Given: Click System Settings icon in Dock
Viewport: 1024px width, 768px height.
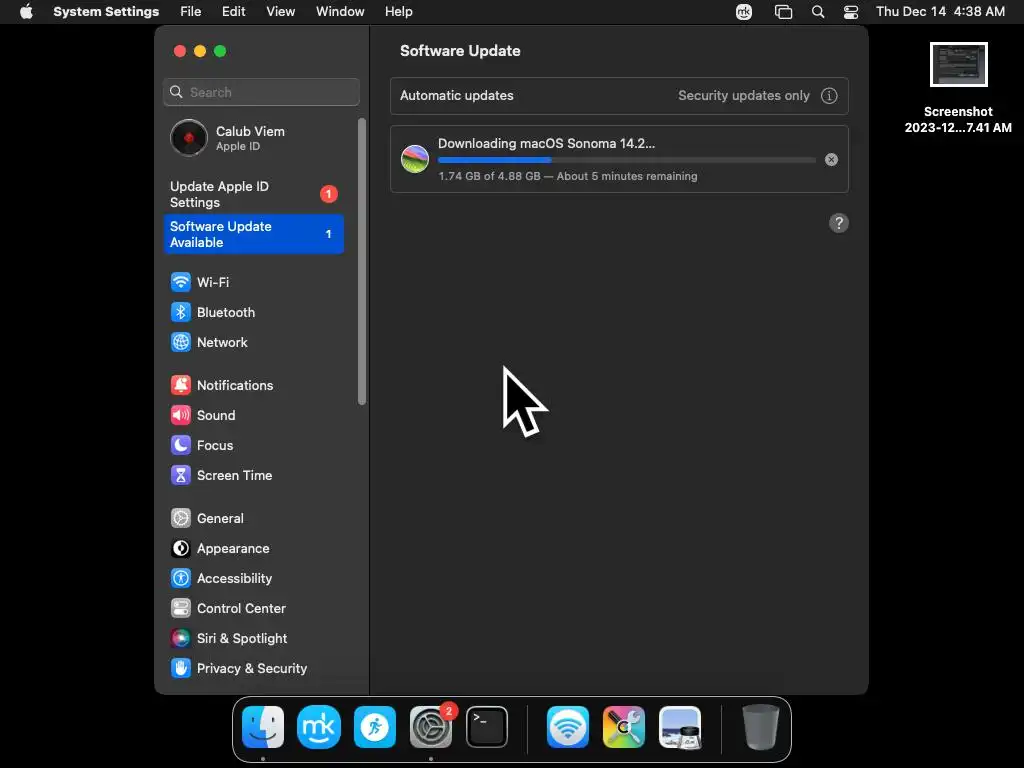Looking at the screenshot, I should (431, 727).
